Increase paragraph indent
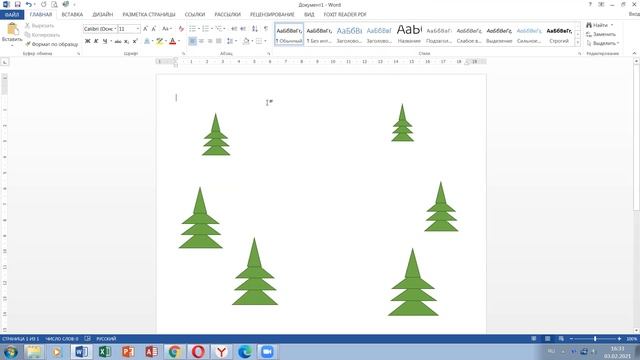The height and width of the screenshot is (360, 640). tap(243, 29)
